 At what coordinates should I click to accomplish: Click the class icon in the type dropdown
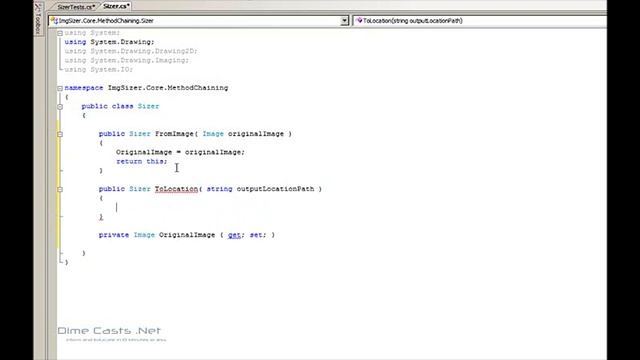click(x=54, y=20)
